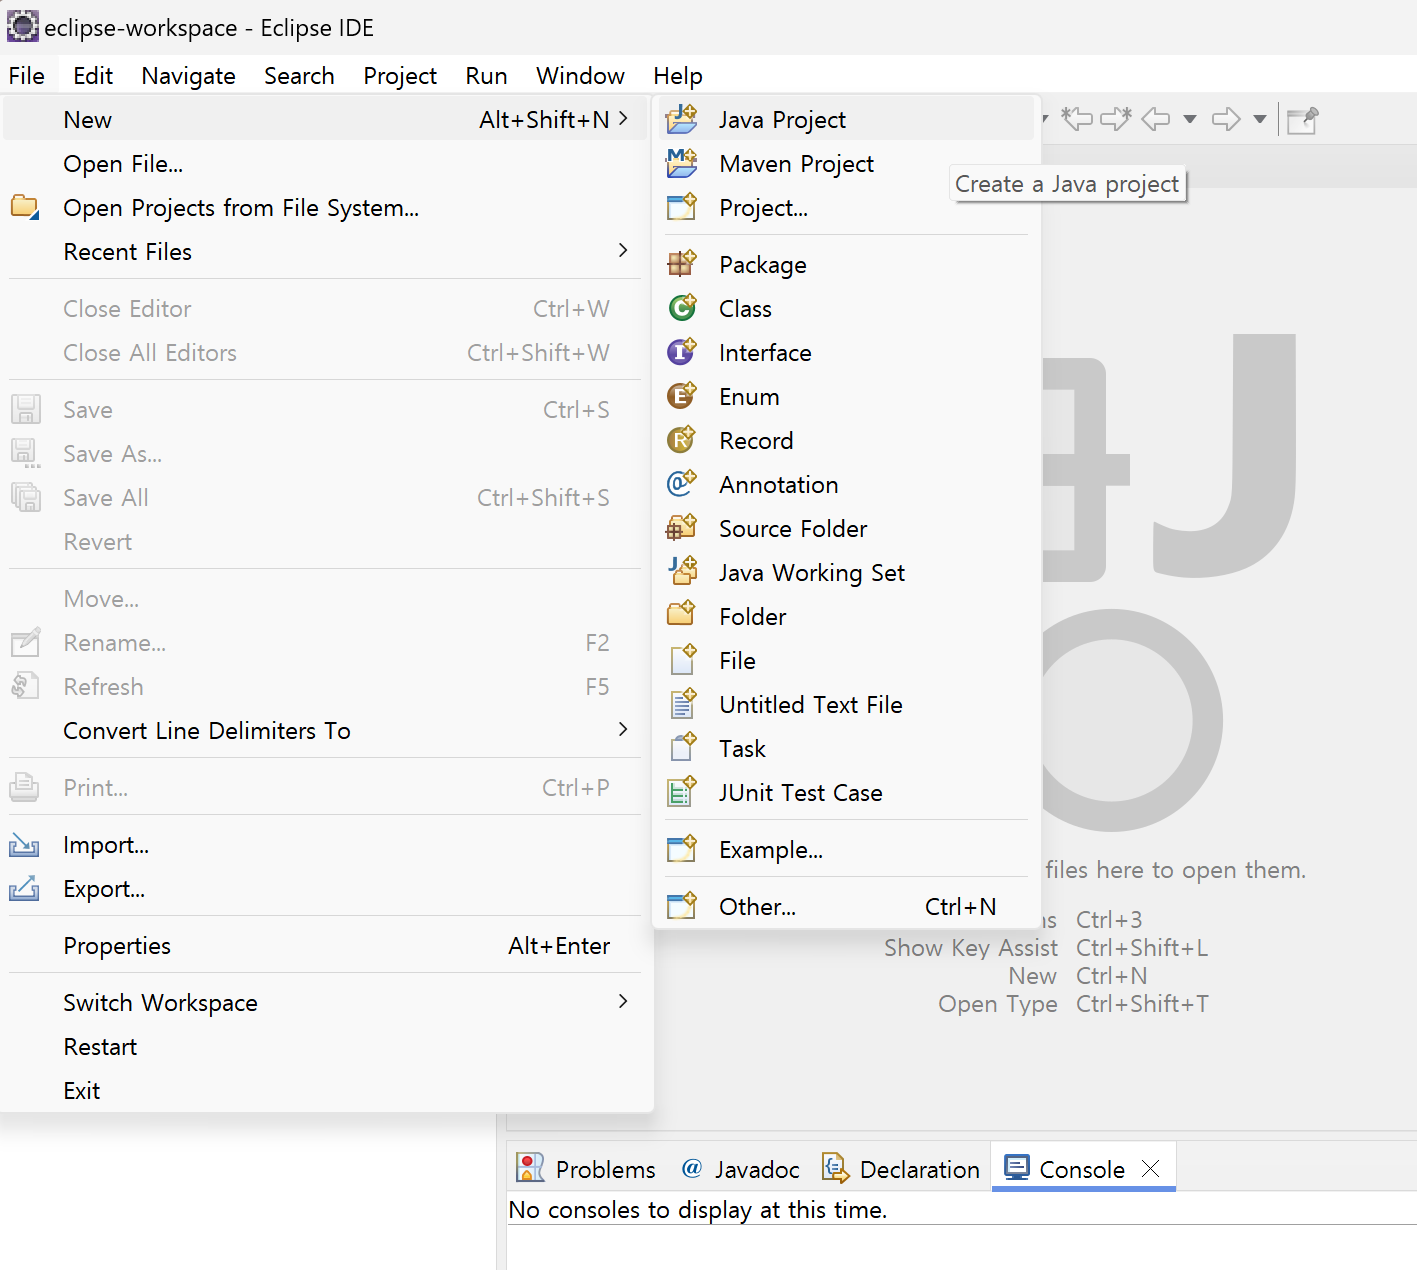Click 'No consoles to display' message
The width and height of the screenshot is (1417, 1270).
[698, 1209]
